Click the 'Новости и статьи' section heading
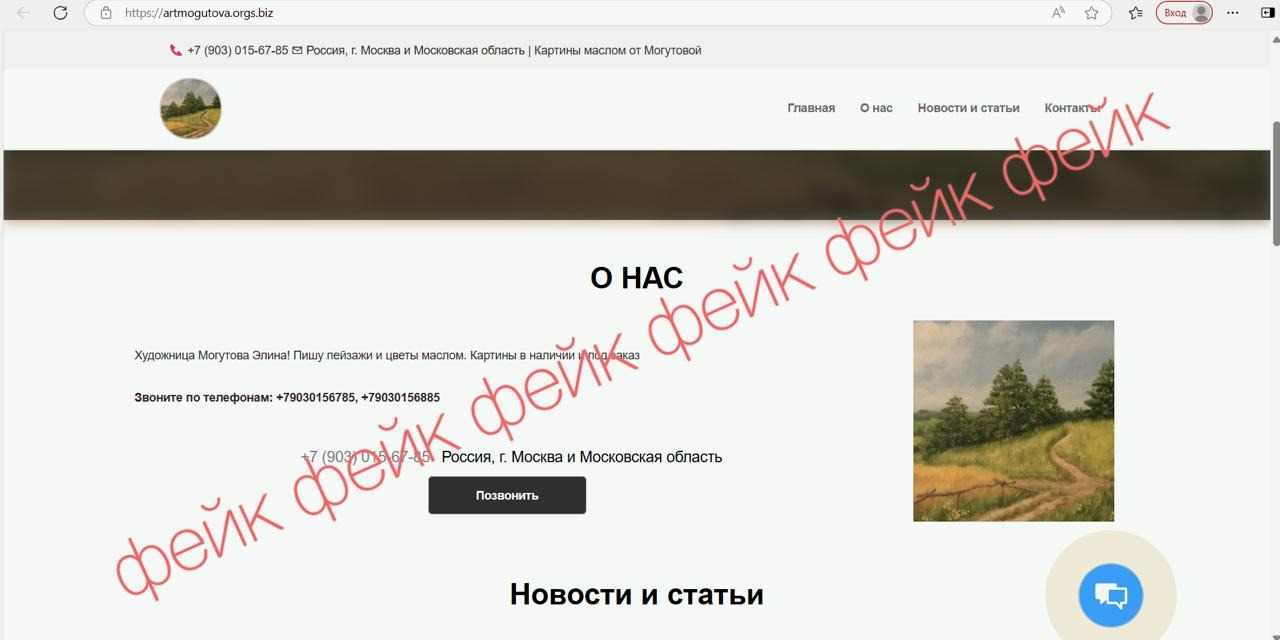Screen dimensions: 1280x640 (x=637, y=594)
